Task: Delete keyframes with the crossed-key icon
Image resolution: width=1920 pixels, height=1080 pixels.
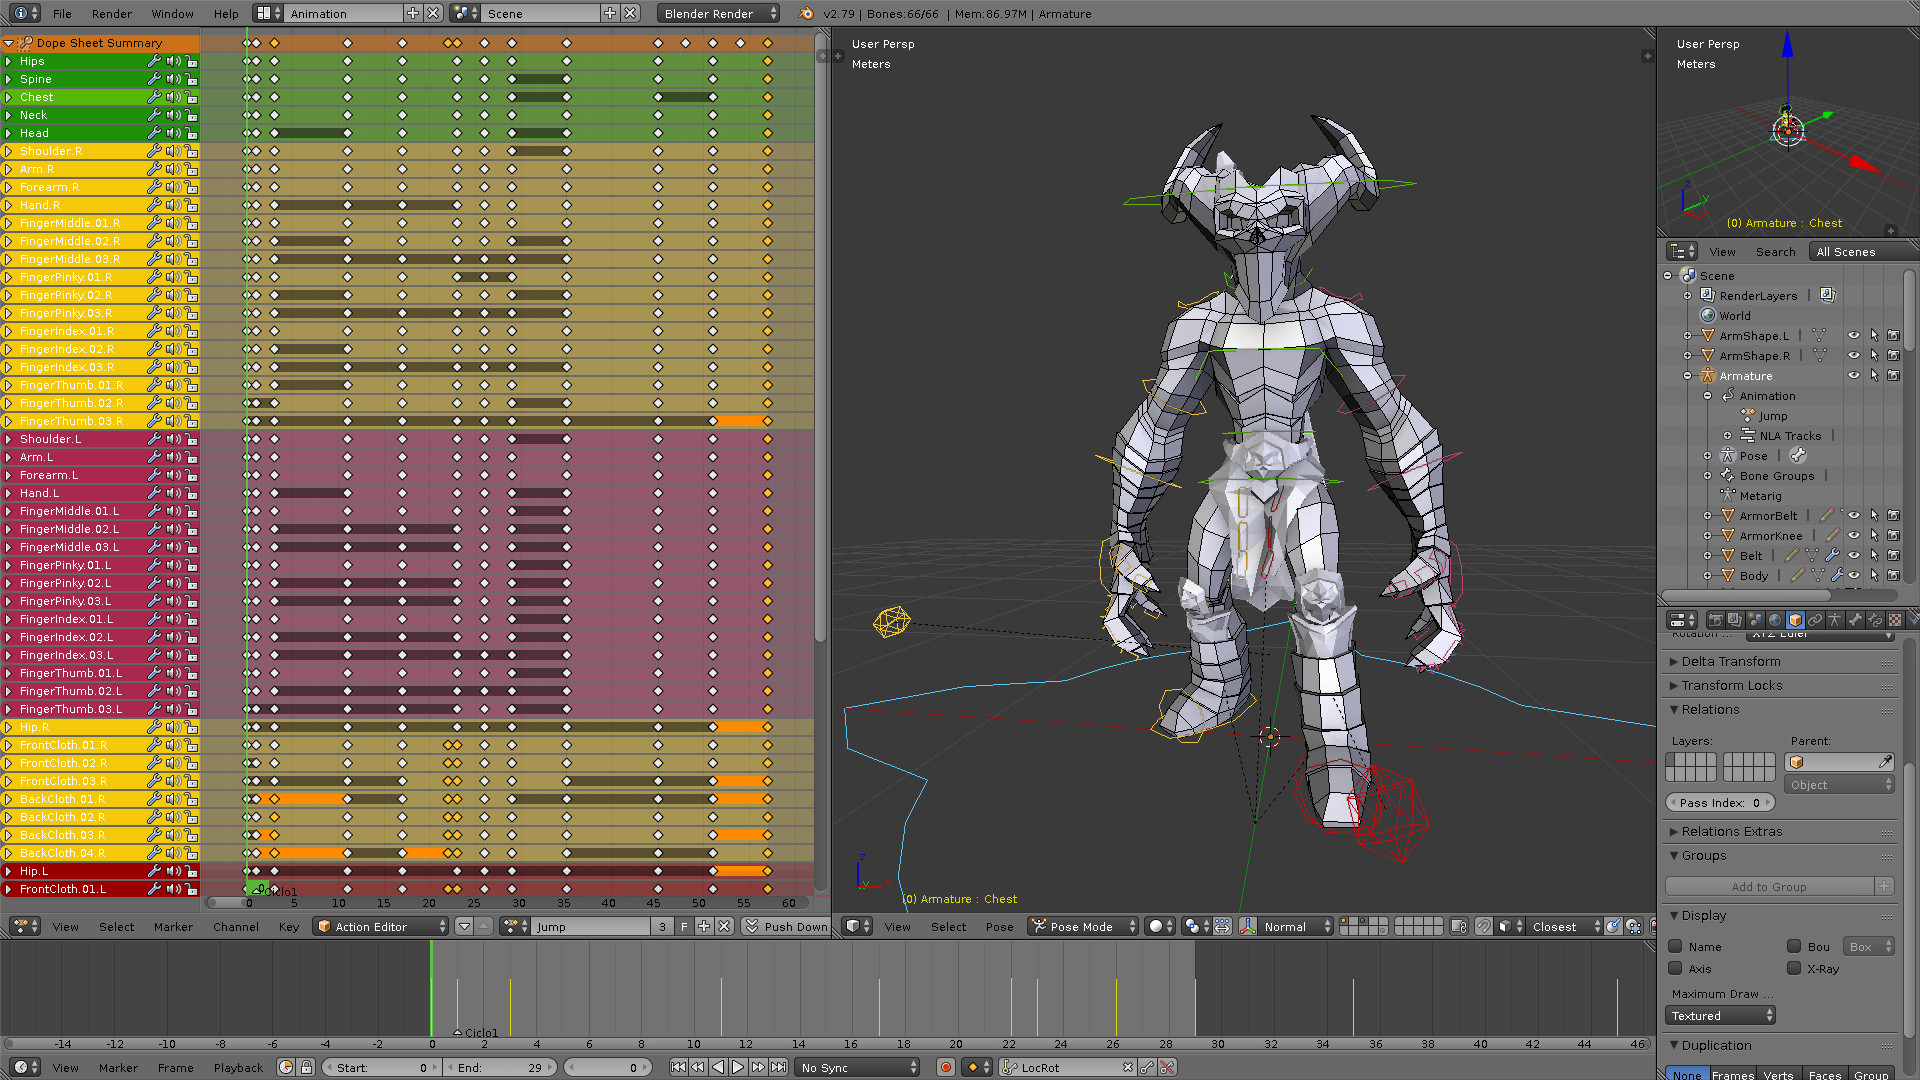Action: [x=1168, y=1068]
